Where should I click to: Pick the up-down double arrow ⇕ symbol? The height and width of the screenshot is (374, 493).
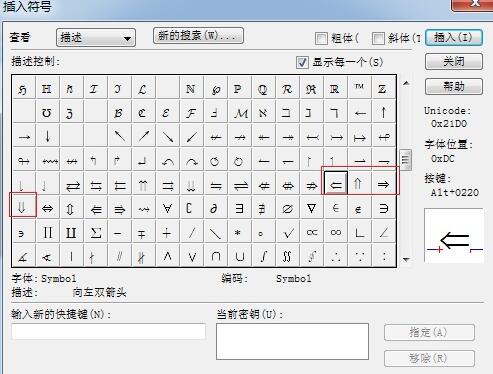tap(71, 208)
